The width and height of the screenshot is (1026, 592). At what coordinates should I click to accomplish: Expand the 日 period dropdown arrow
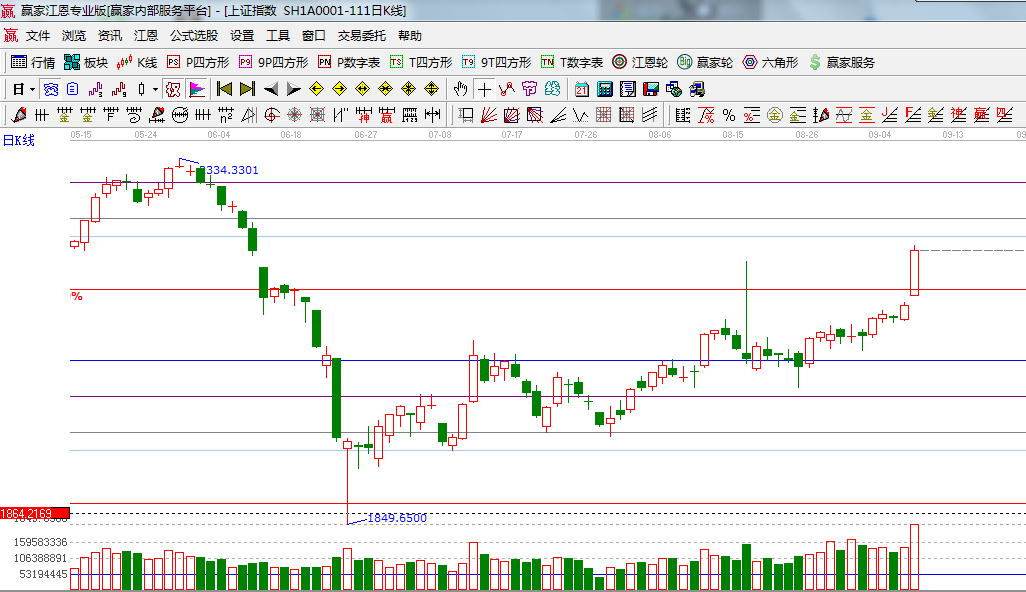coord(33,89)
